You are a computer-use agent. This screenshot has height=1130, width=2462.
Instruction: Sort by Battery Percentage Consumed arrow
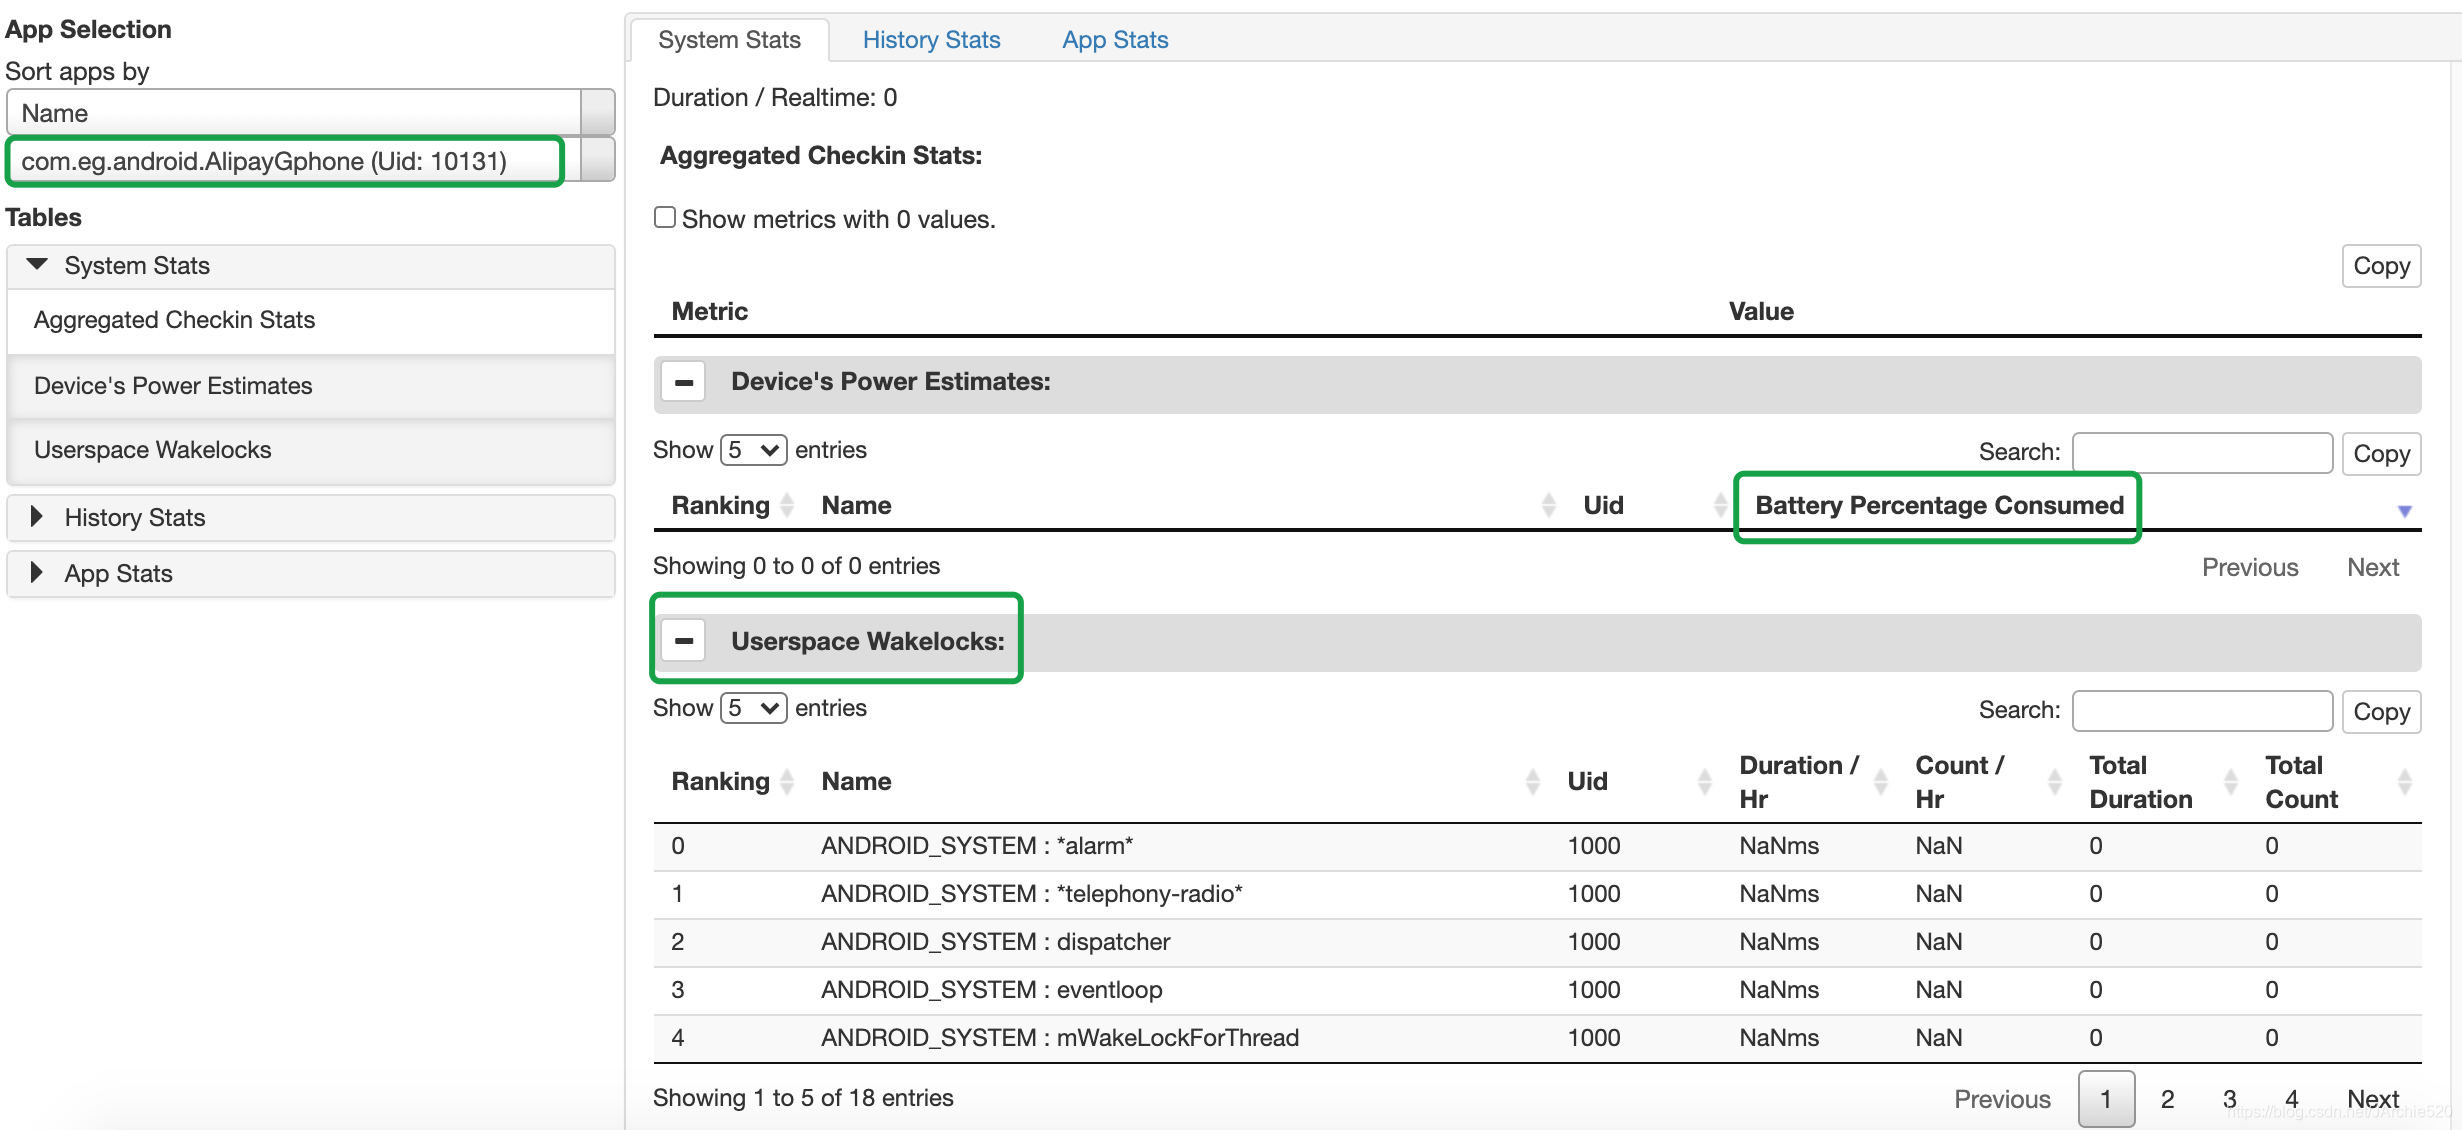pos(2404,510)
